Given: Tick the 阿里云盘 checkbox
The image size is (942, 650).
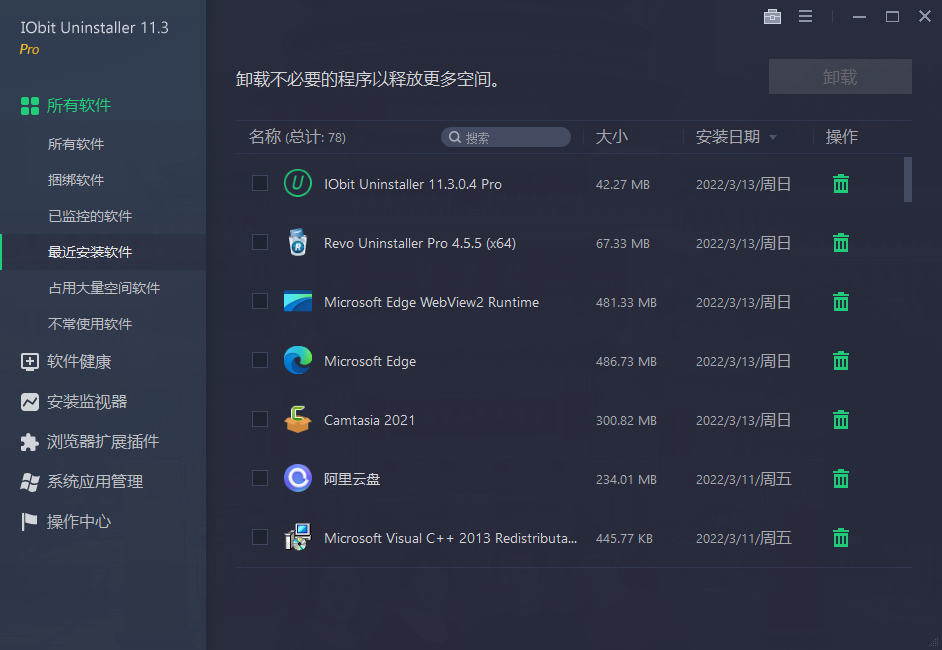Looking at the screenshot, I should tap(260, 478).
